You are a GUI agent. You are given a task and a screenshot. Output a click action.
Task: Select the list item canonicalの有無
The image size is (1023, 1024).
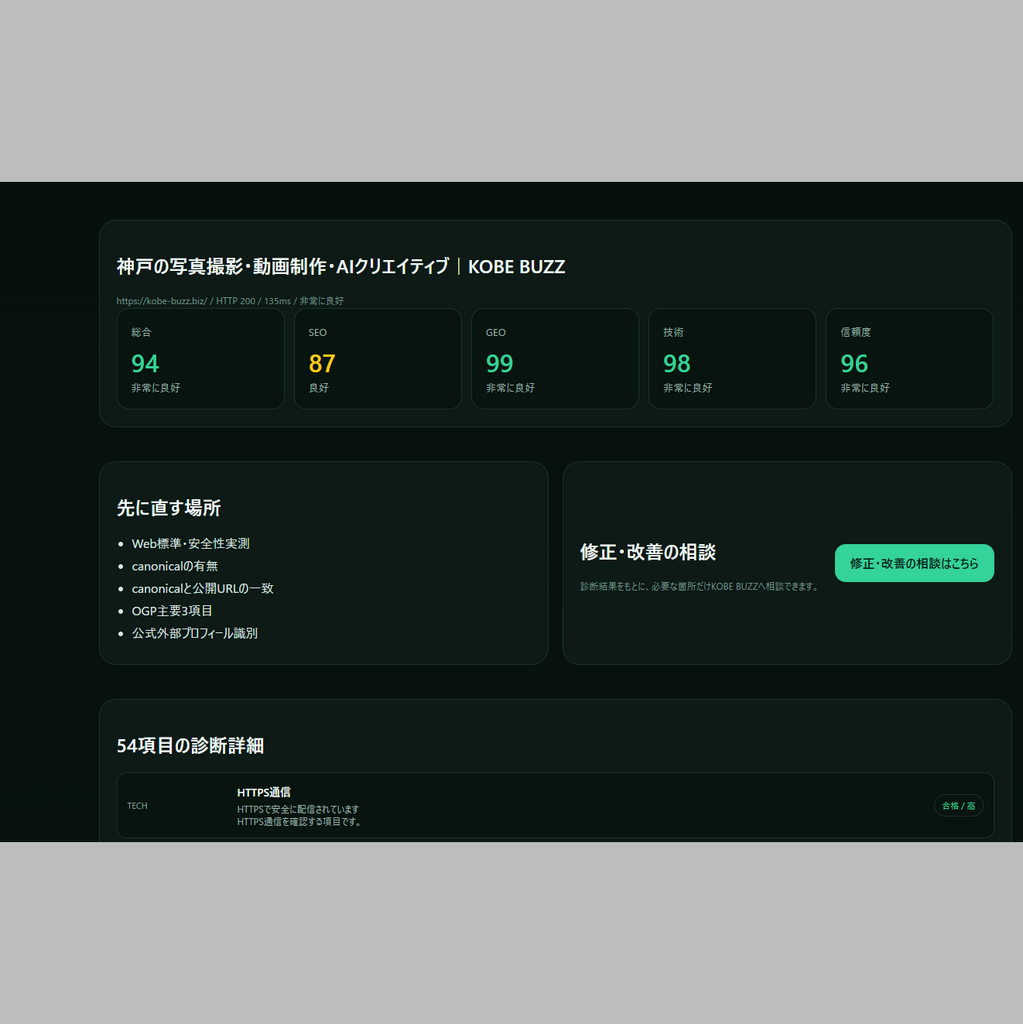[x=174, y=566]
